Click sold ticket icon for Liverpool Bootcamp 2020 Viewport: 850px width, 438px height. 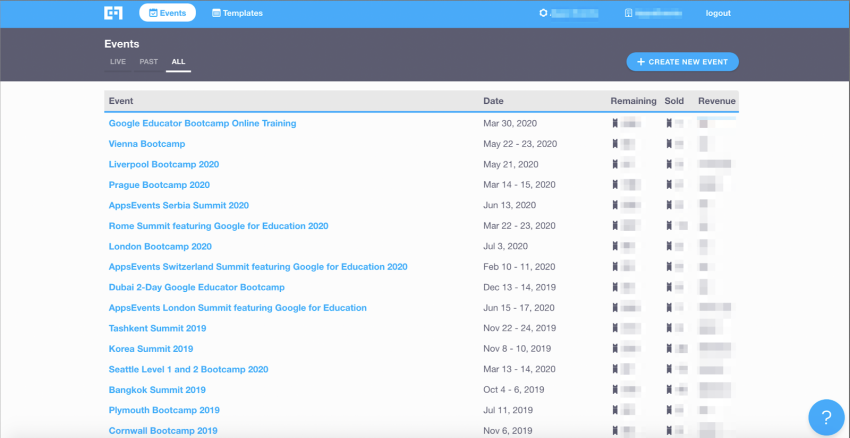[x=669, y=164]
